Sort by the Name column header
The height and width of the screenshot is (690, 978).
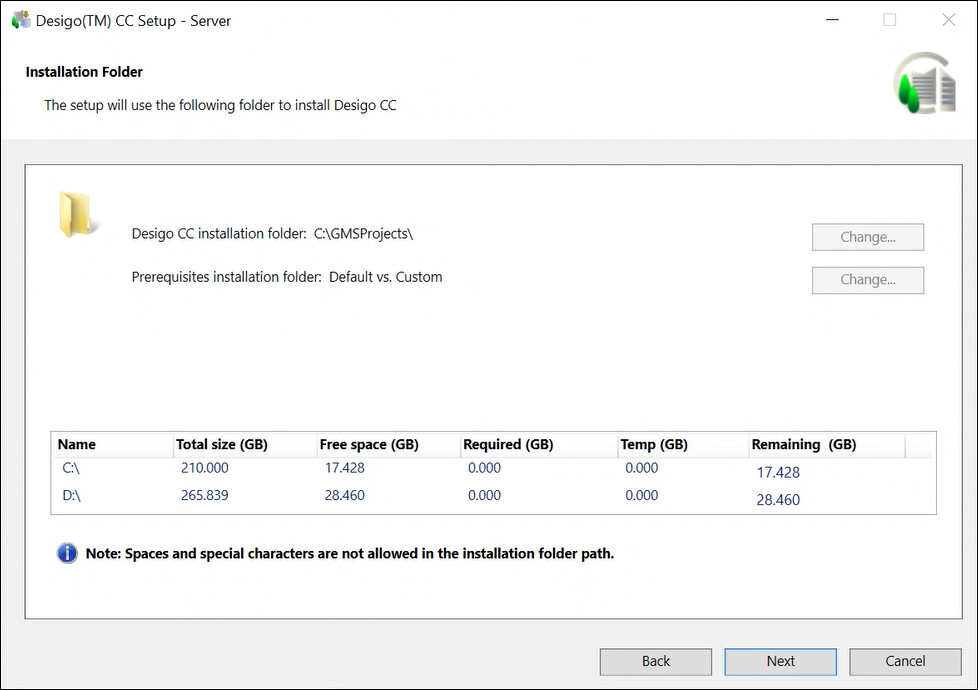[x=77, y=444]
